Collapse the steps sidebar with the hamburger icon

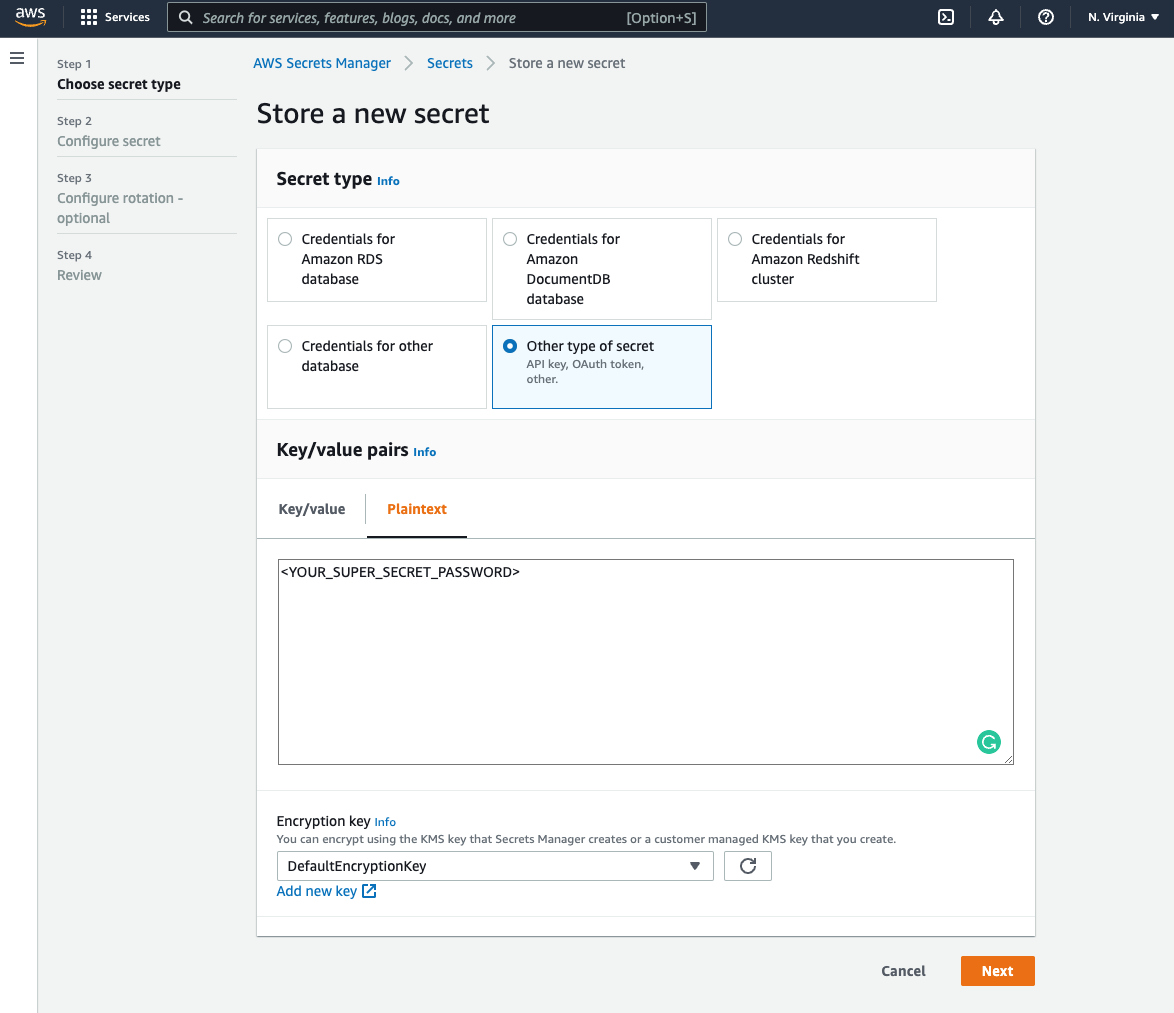click(x=17, y=58)
